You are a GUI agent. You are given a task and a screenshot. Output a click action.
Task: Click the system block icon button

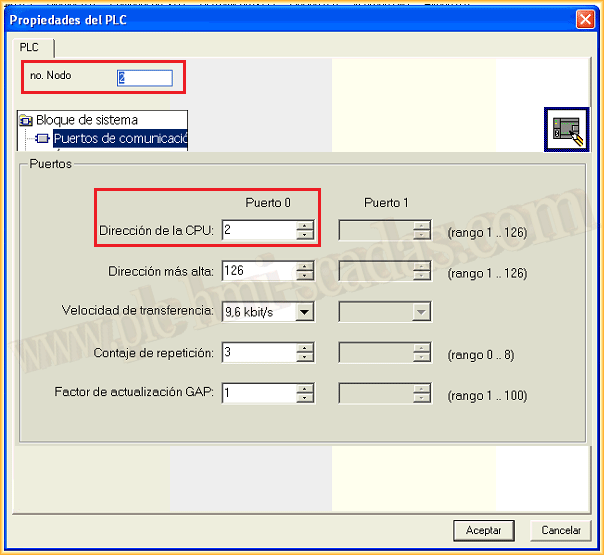pos(566,130)
